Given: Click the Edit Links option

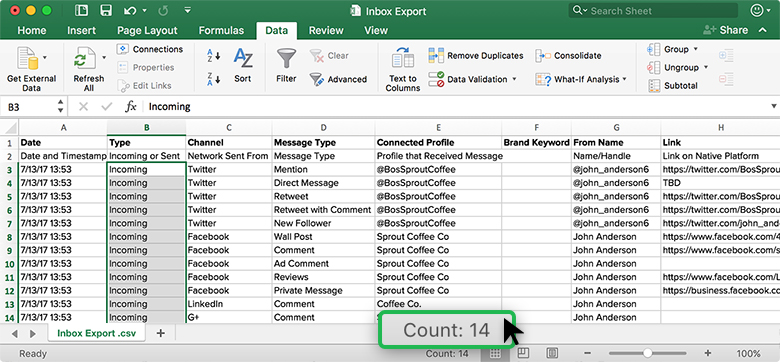Looking at the screenshot, I should [x=145, y=86].
